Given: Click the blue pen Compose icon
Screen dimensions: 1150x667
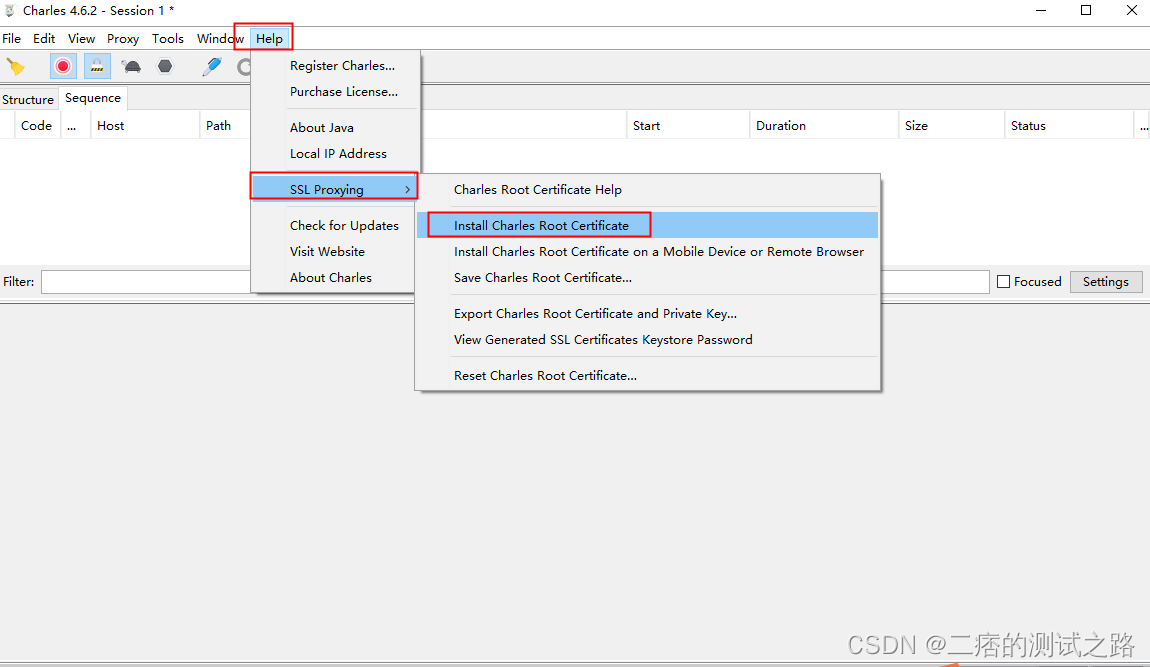Looking at the screenshot, I should pyautogui.click(x=212, y=67).
